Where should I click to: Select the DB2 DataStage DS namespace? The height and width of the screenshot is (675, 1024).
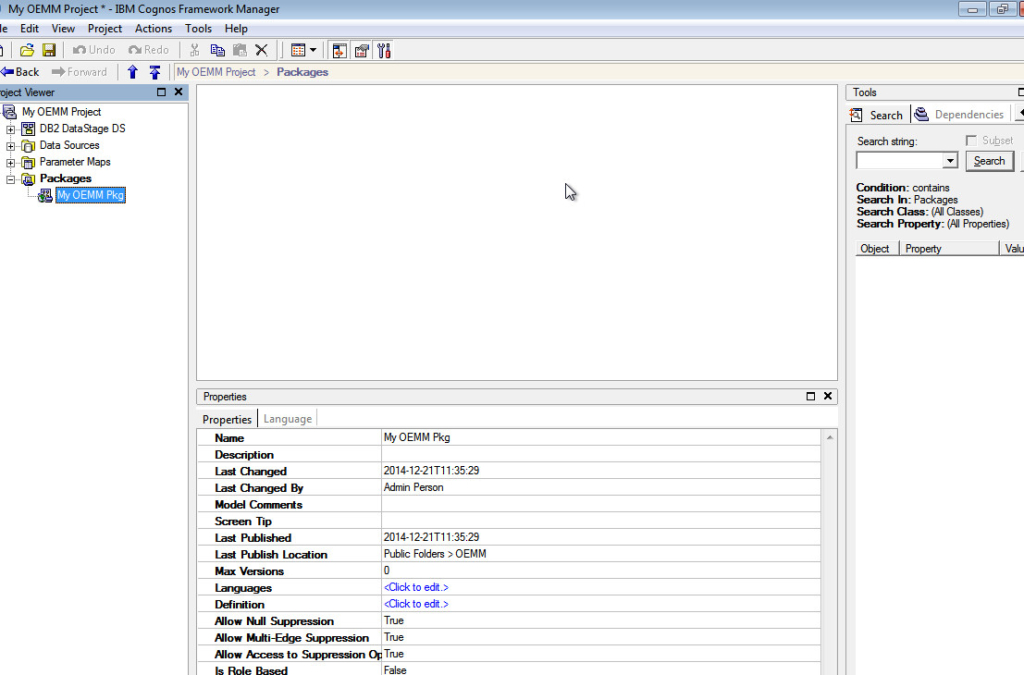pos(82,129)
